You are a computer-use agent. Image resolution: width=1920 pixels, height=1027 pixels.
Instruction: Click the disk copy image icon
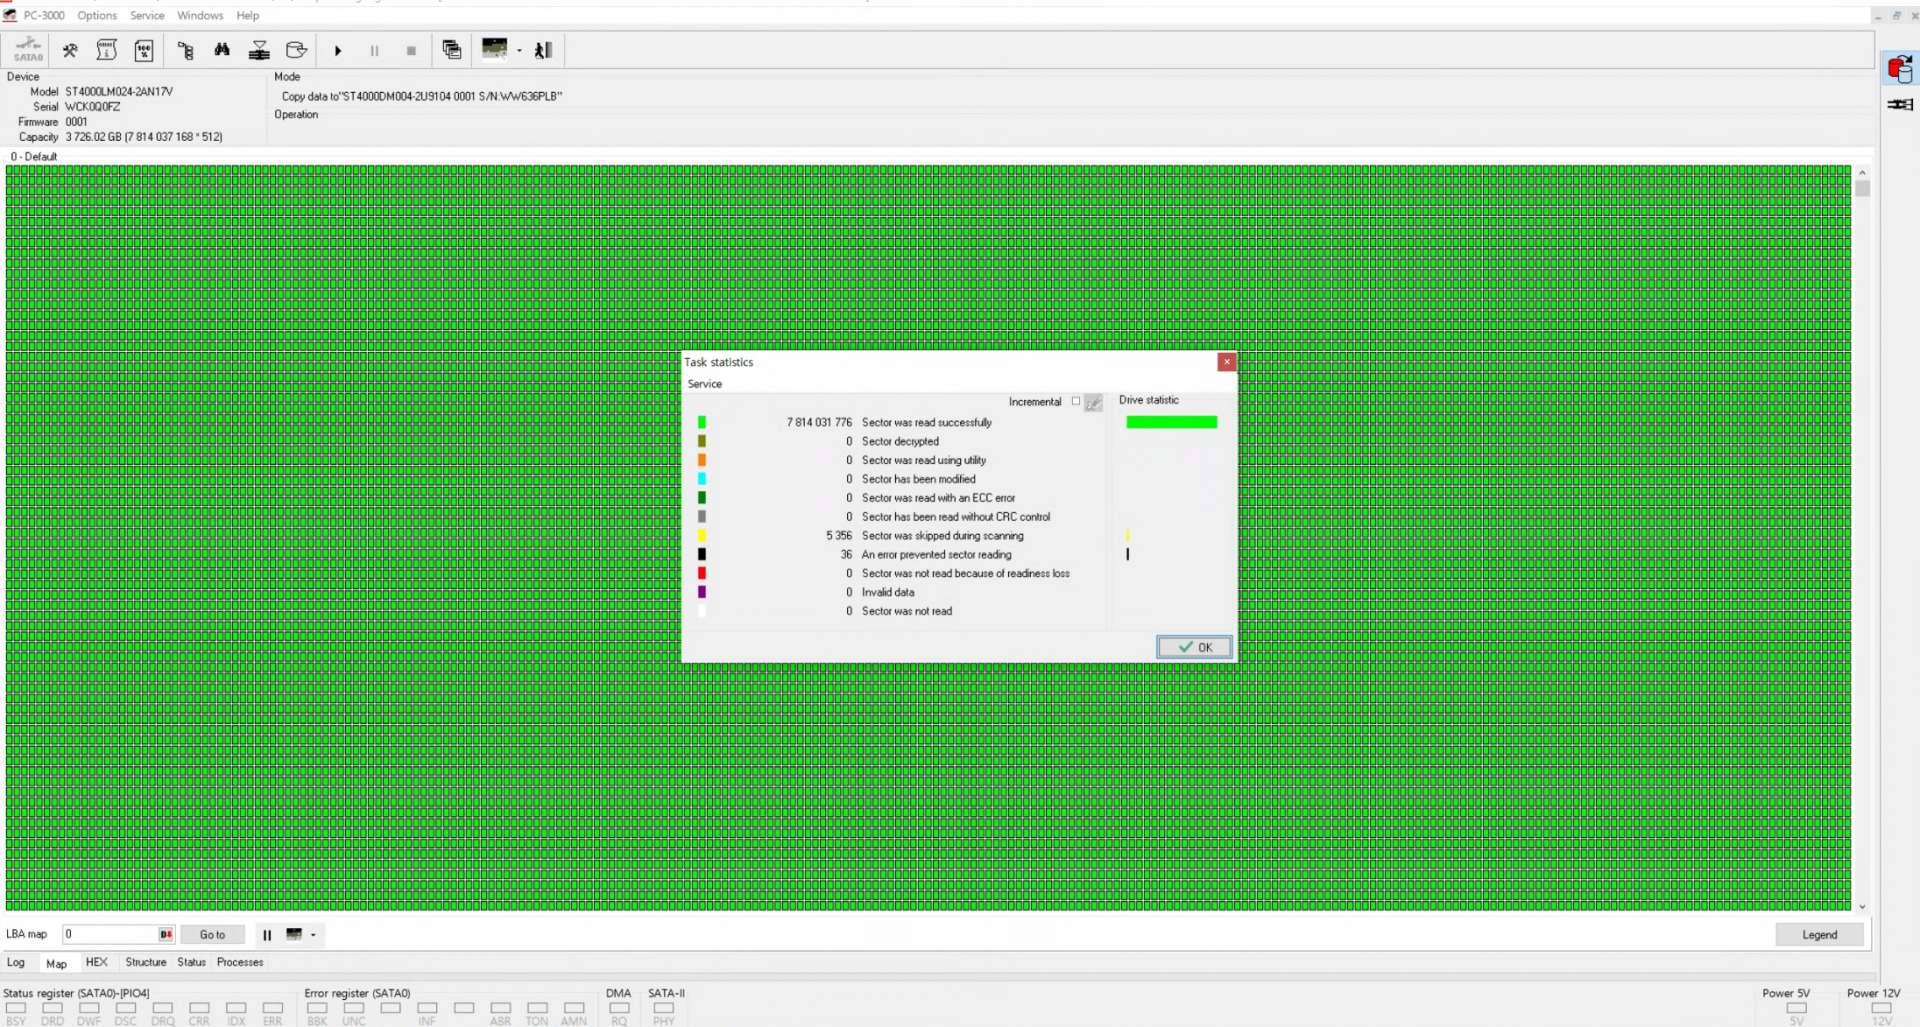(x=296, y=50)
